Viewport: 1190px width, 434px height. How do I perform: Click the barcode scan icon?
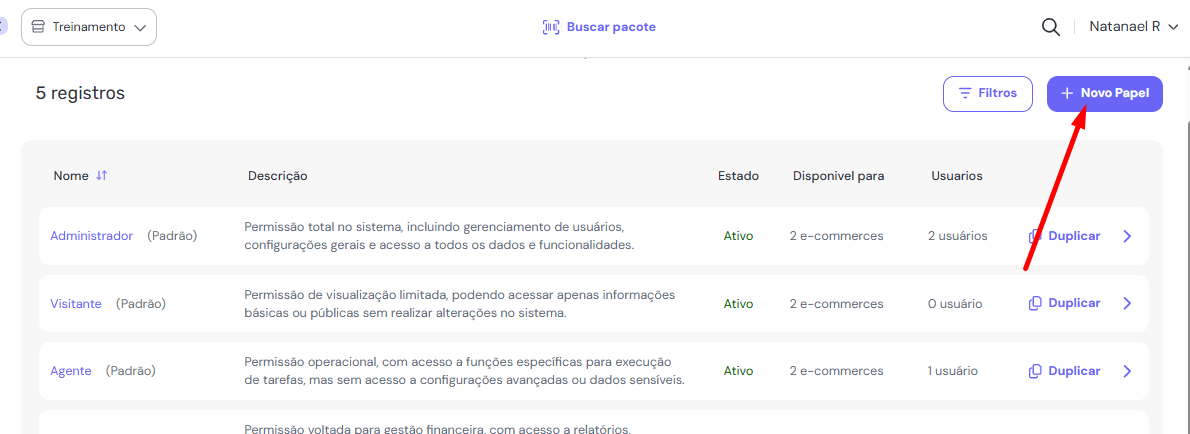tap(551, 27)
